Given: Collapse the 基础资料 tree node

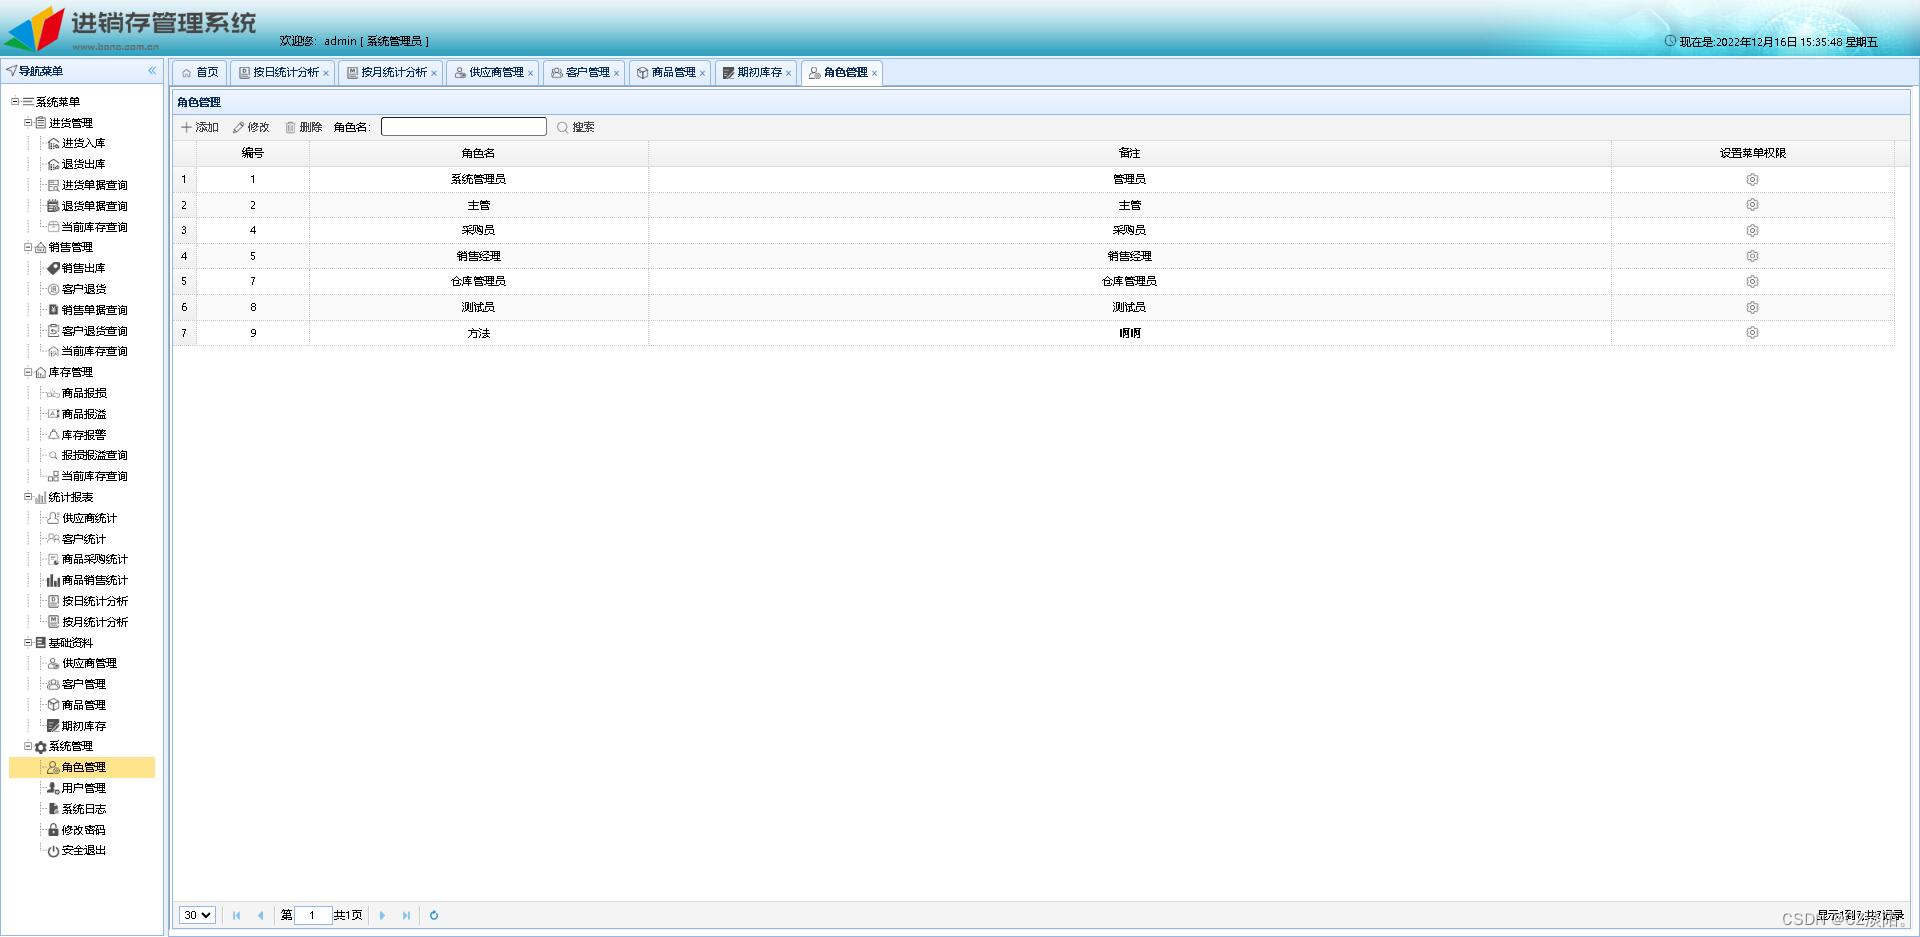Looking at the screenshot, I should 28,642.
